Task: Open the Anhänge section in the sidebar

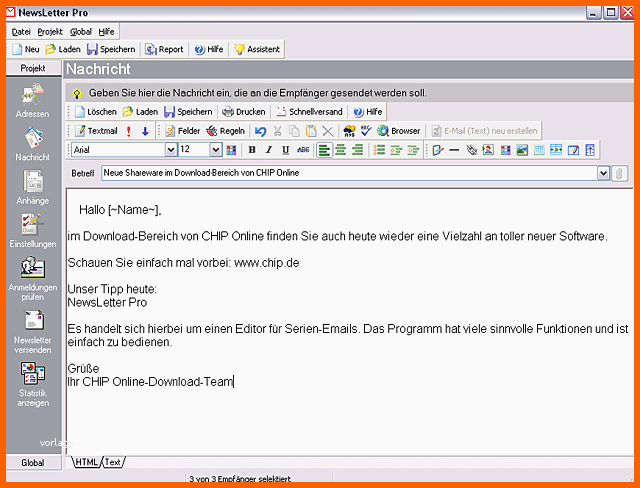Action: [x=32, y=187]
